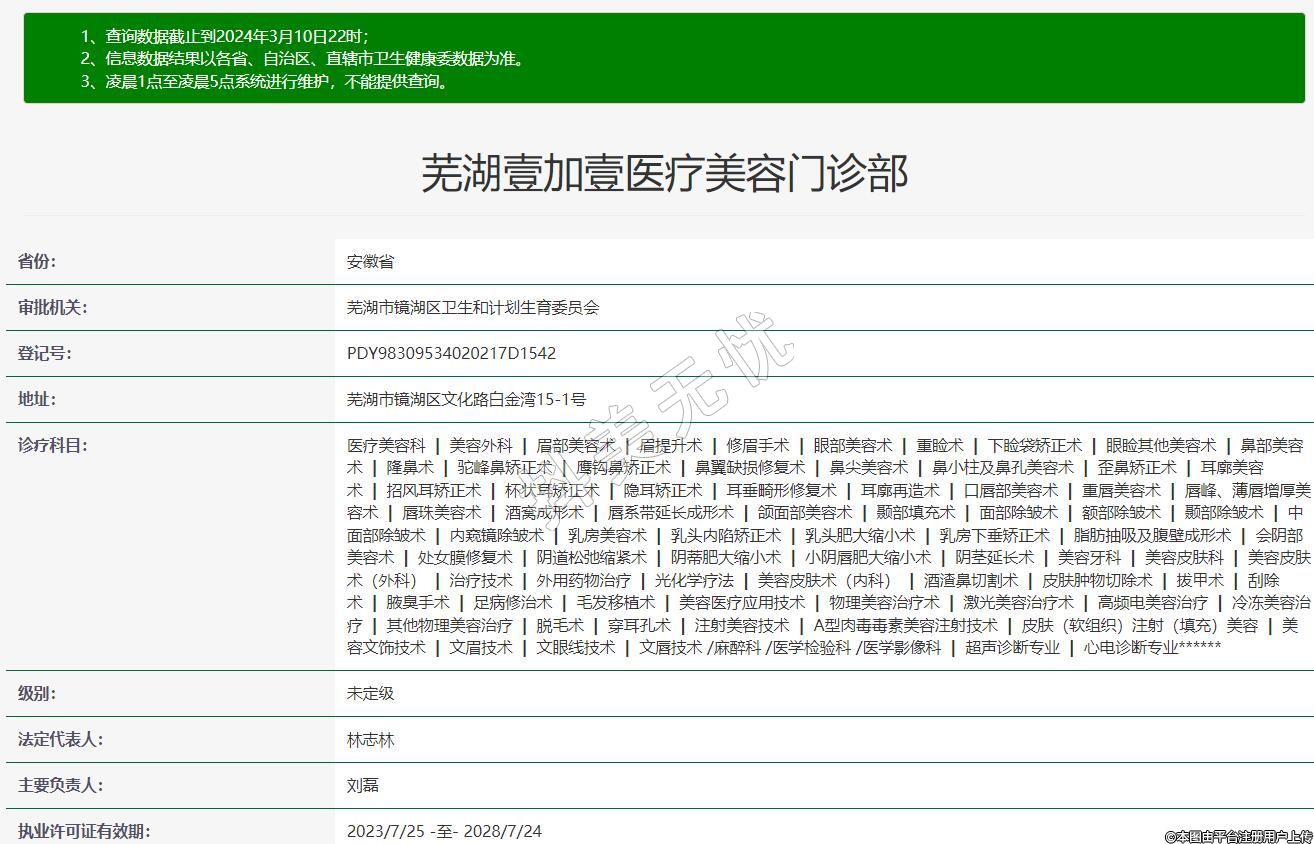Click the address value 芜湖市镜湖区文化路白金湾15-1号
Viewport: 1314px width, 844px height.
coord(466,400)
